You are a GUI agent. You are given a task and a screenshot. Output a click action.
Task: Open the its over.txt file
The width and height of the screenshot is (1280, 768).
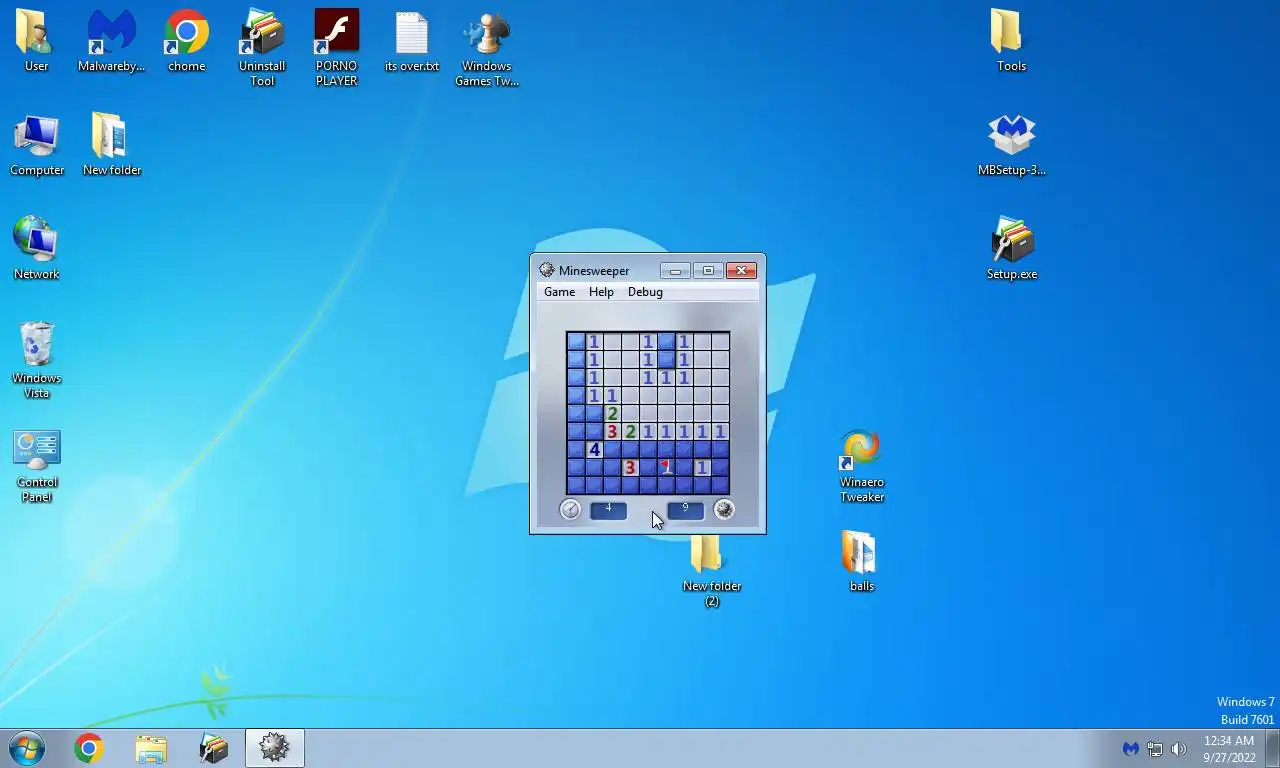[x=411, y=41]
